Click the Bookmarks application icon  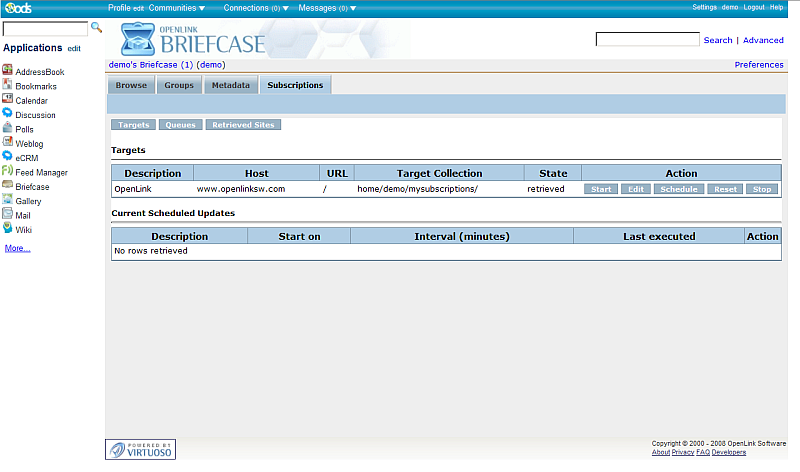(x=7, y=86)
